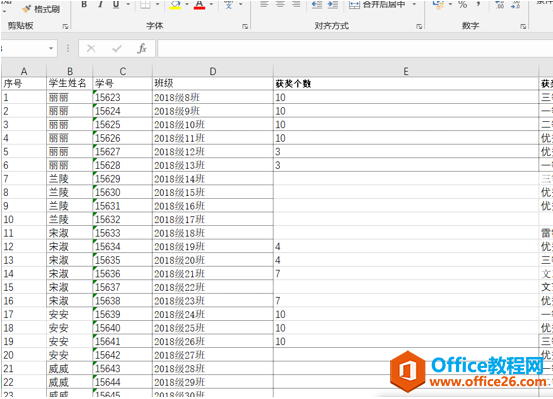Select the cell with student ID 15636
The height and width of the screenshot is (399, 553).
tap(123, 274)
